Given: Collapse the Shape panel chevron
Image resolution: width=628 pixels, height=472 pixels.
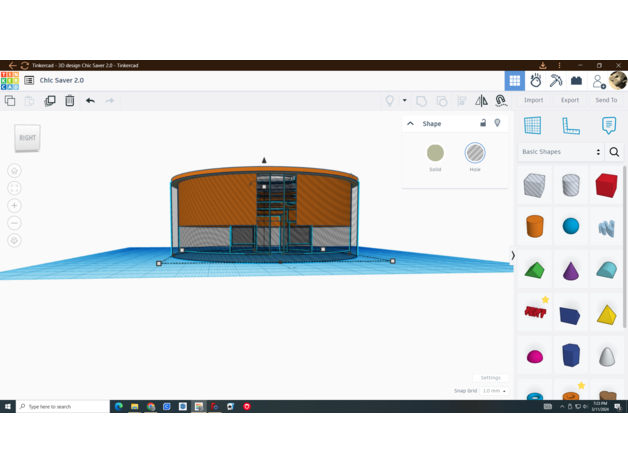Looking at the screenshot, I should click(x=411, y=124).
